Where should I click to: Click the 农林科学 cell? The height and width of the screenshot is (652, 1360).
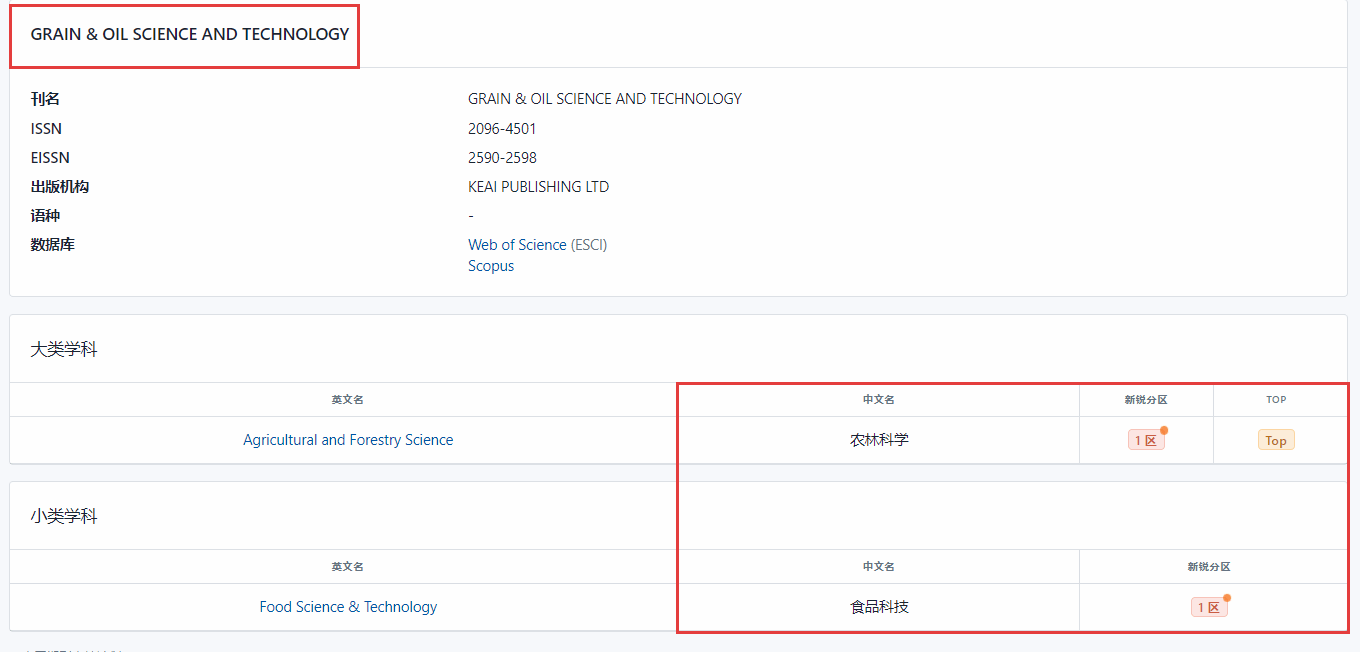tap(879, 440)
